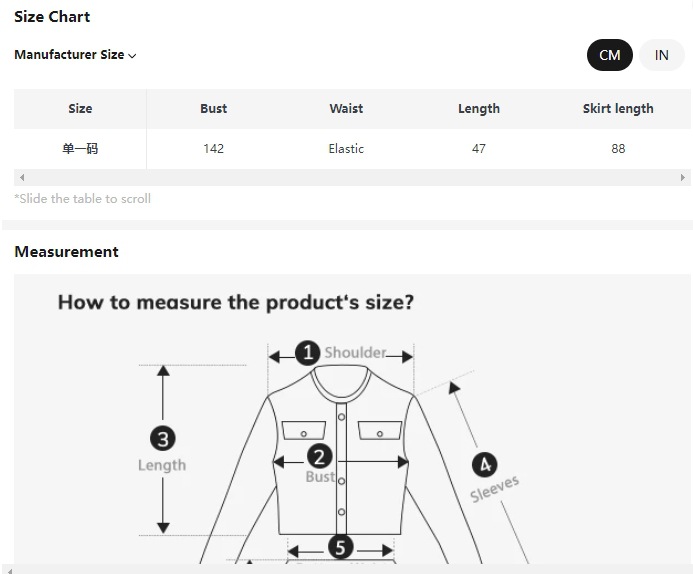This screenshot has height=574, width=693.
Task: Click the Size Chart heading
Action: (52, 16)
